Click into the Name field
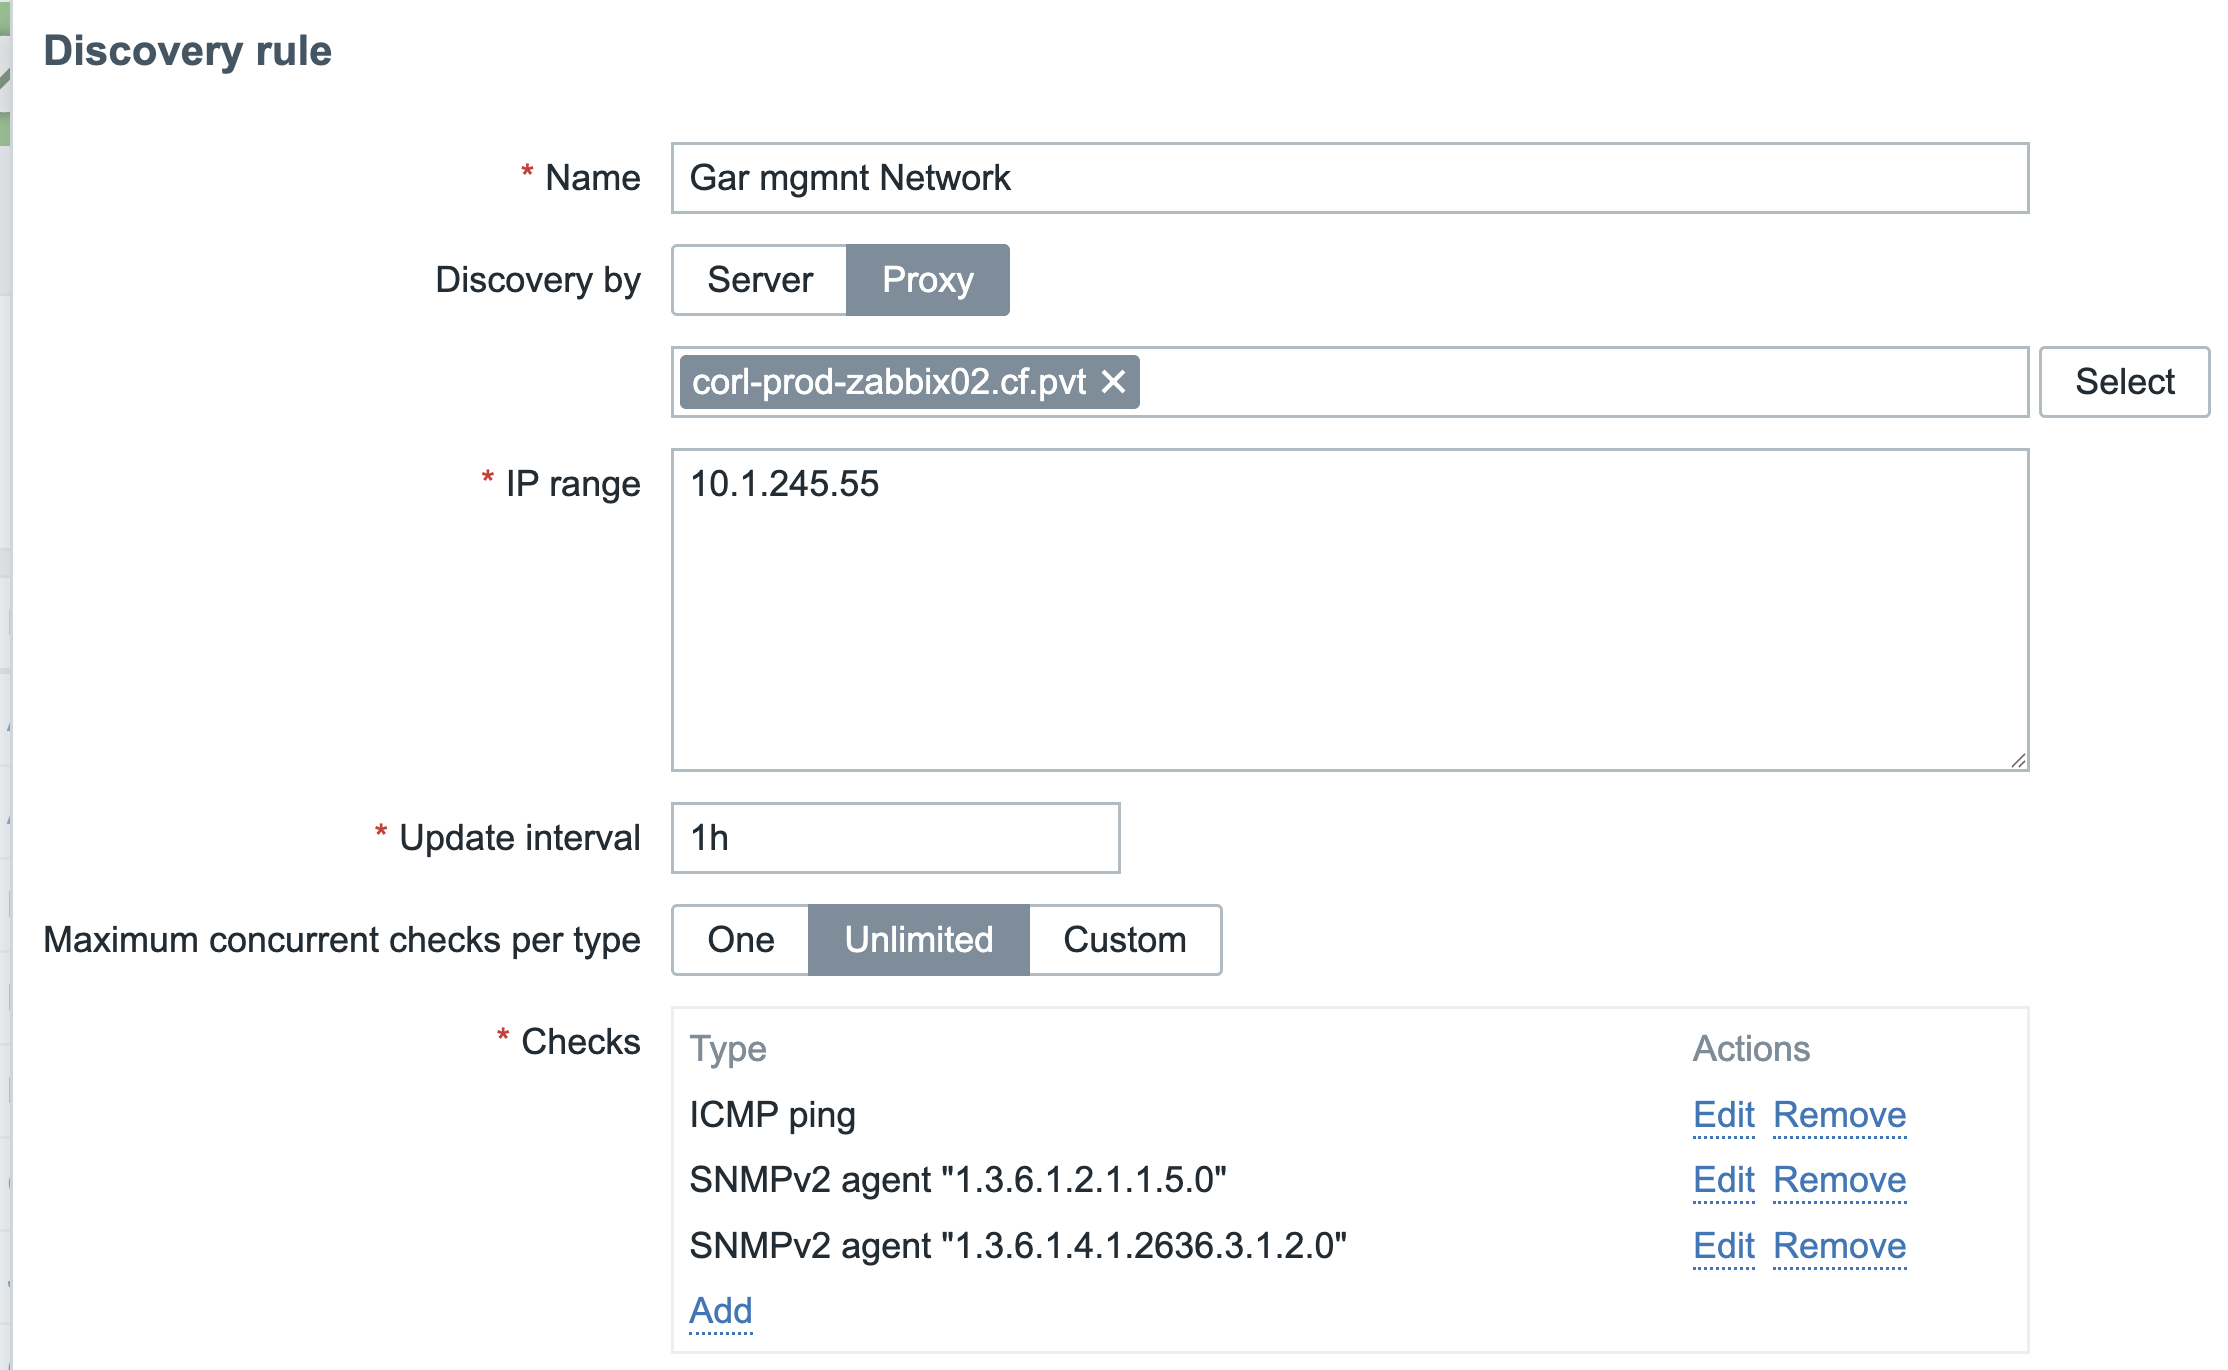The height and width of the screenshot is (1370, 2228). click(1350, 178)
